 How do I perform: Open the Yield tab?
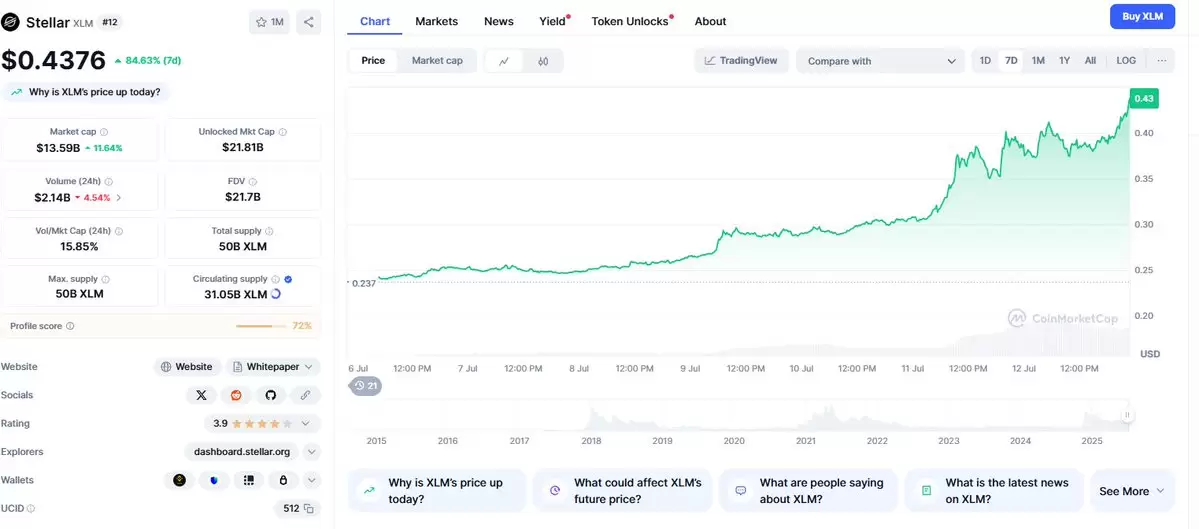(x=552, y=21)
